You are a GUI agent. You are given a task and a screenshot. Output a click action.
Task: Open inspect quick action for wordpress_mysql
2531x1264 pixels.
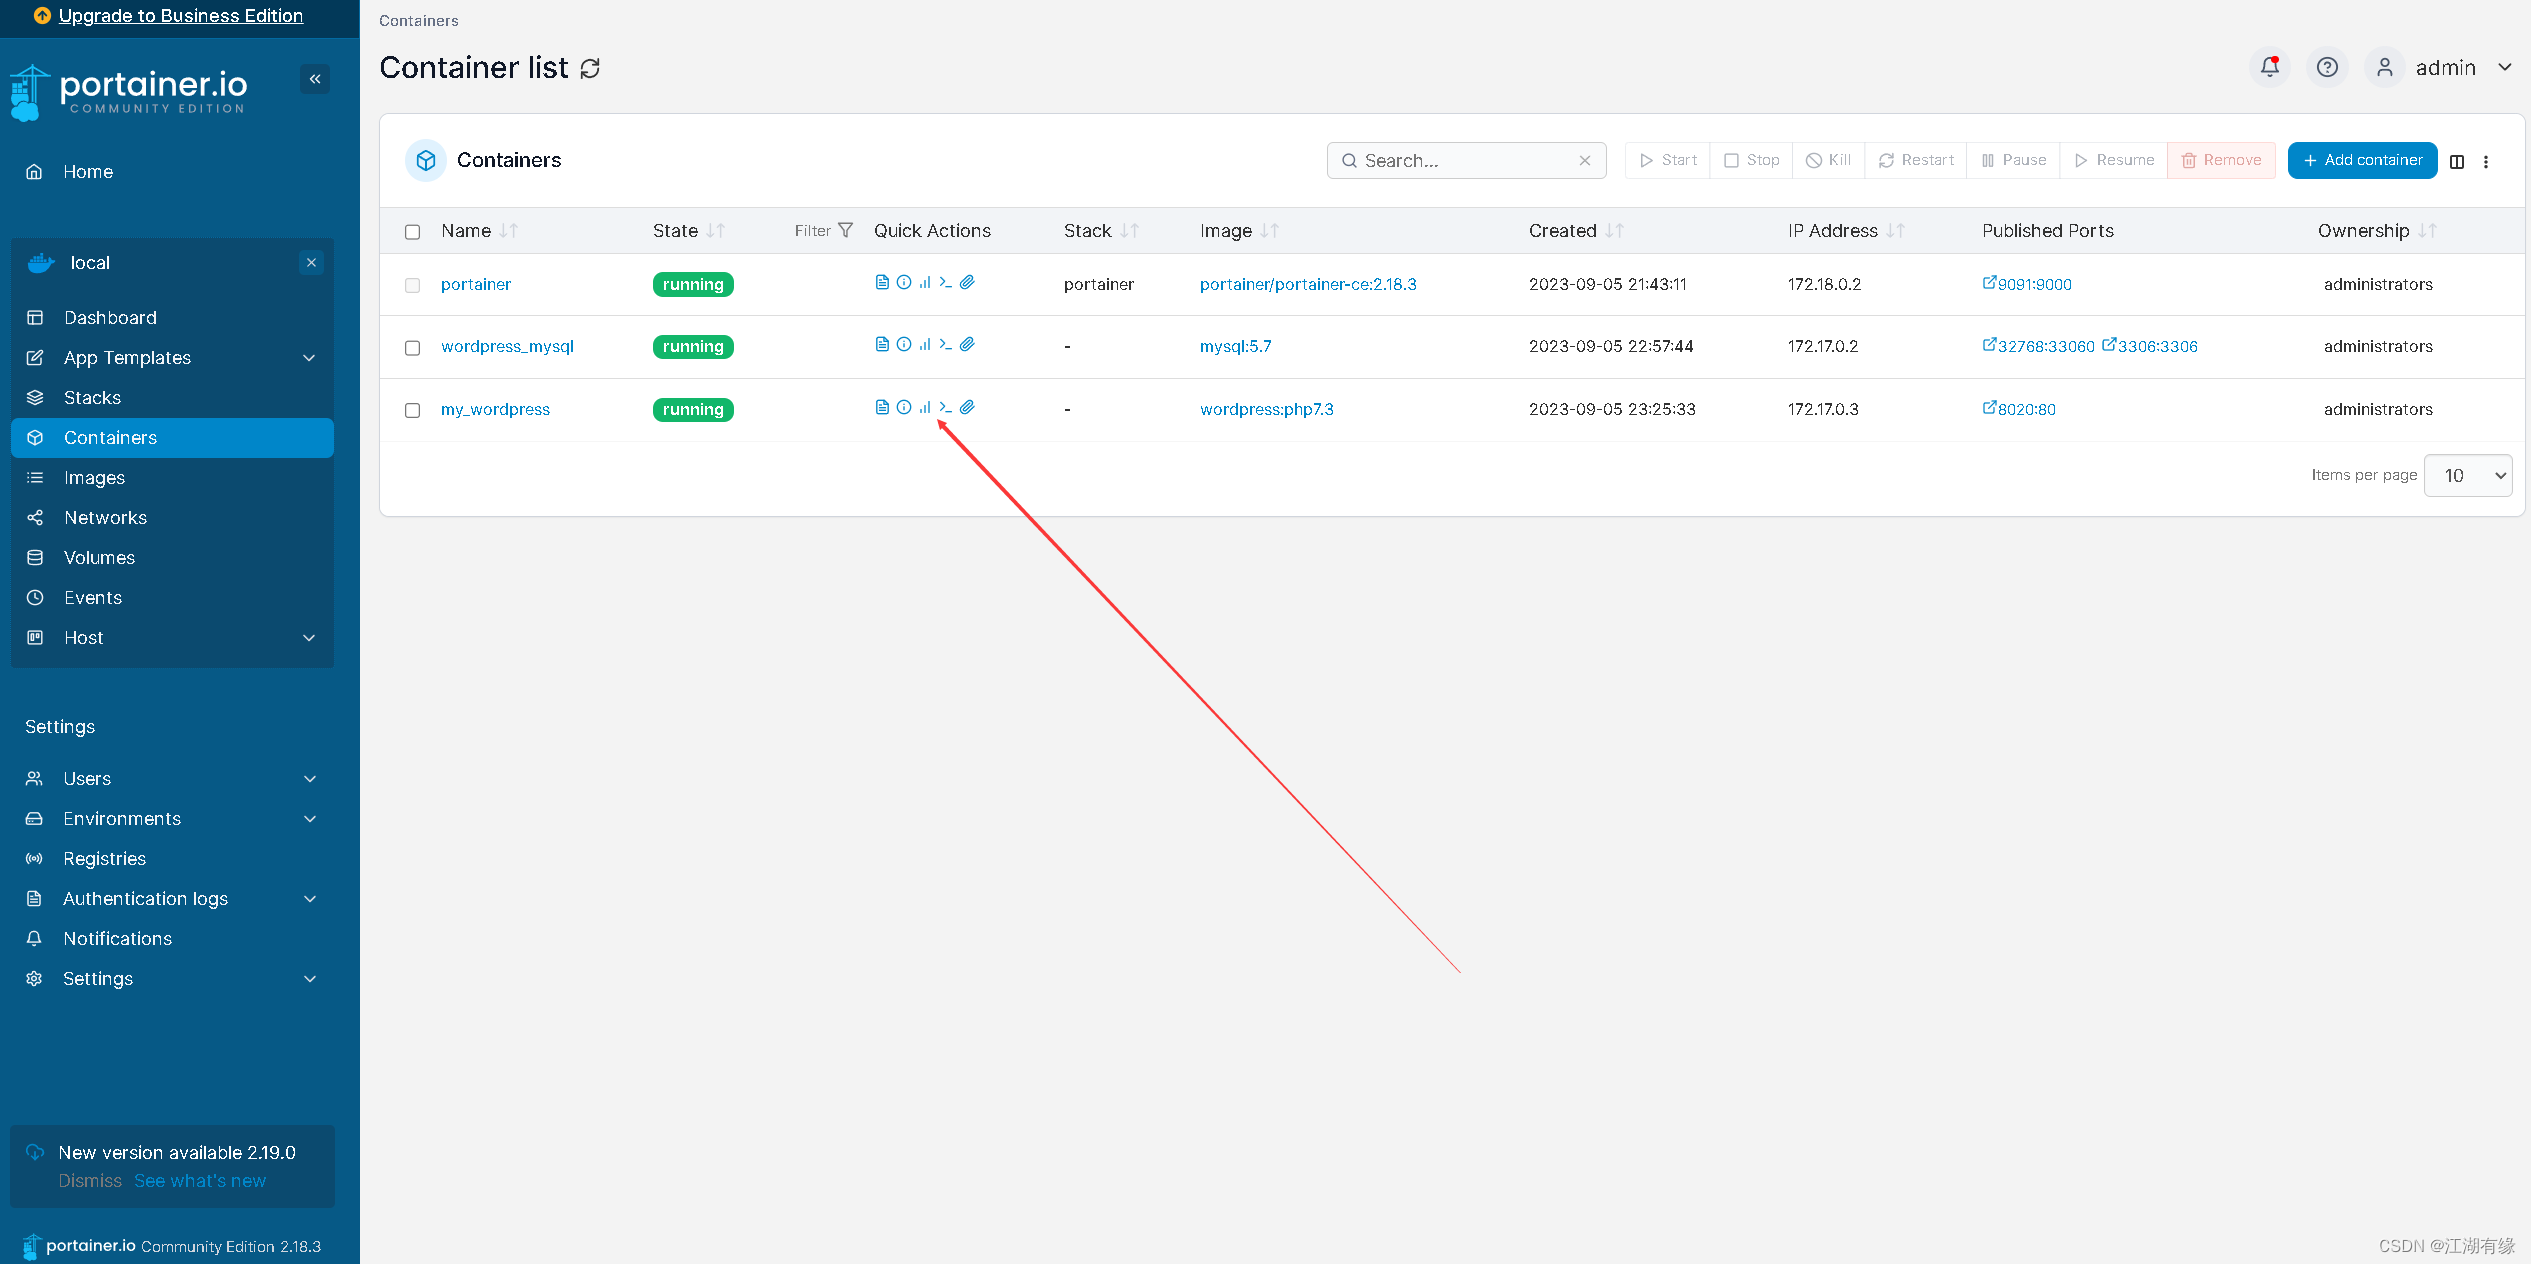click(x=904, y=344)
